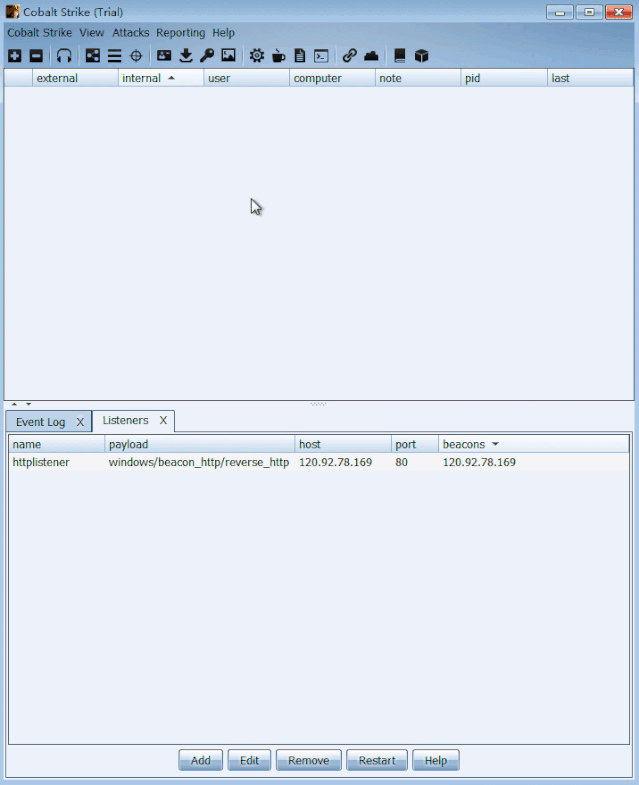The image size is (639, 785).
Task: Sort listeners by host column header
Action: (343, 445)
